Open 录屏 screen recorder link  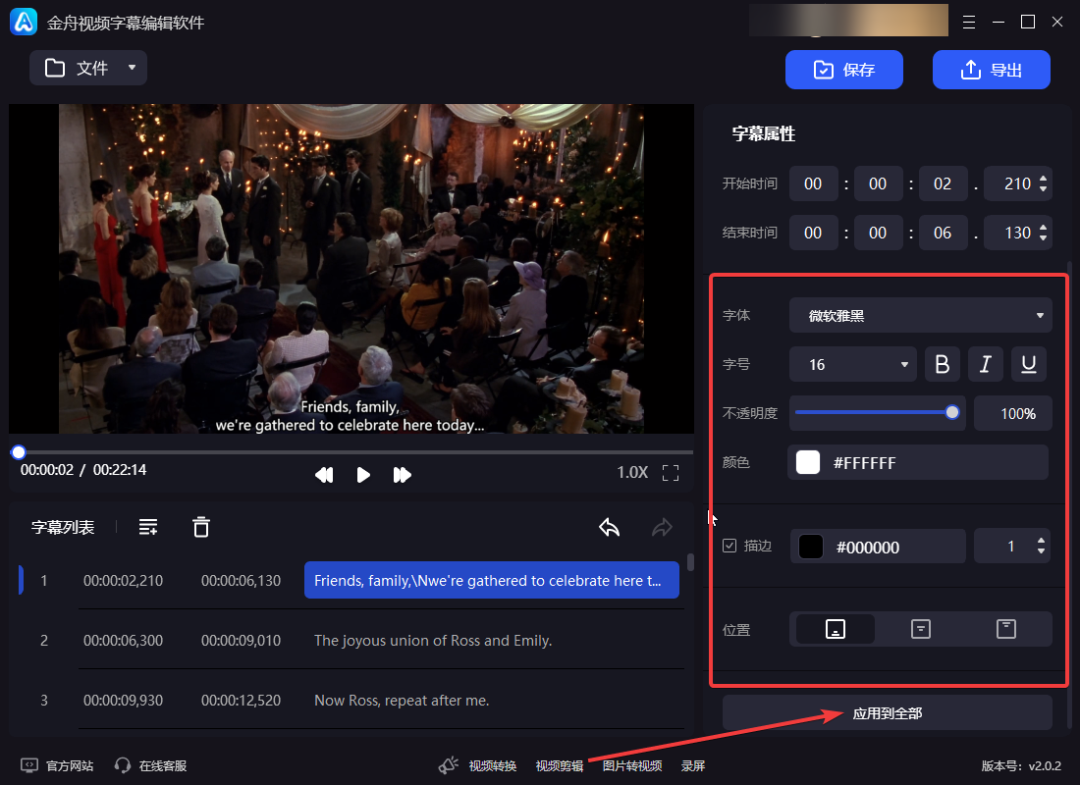pos(693,766)
